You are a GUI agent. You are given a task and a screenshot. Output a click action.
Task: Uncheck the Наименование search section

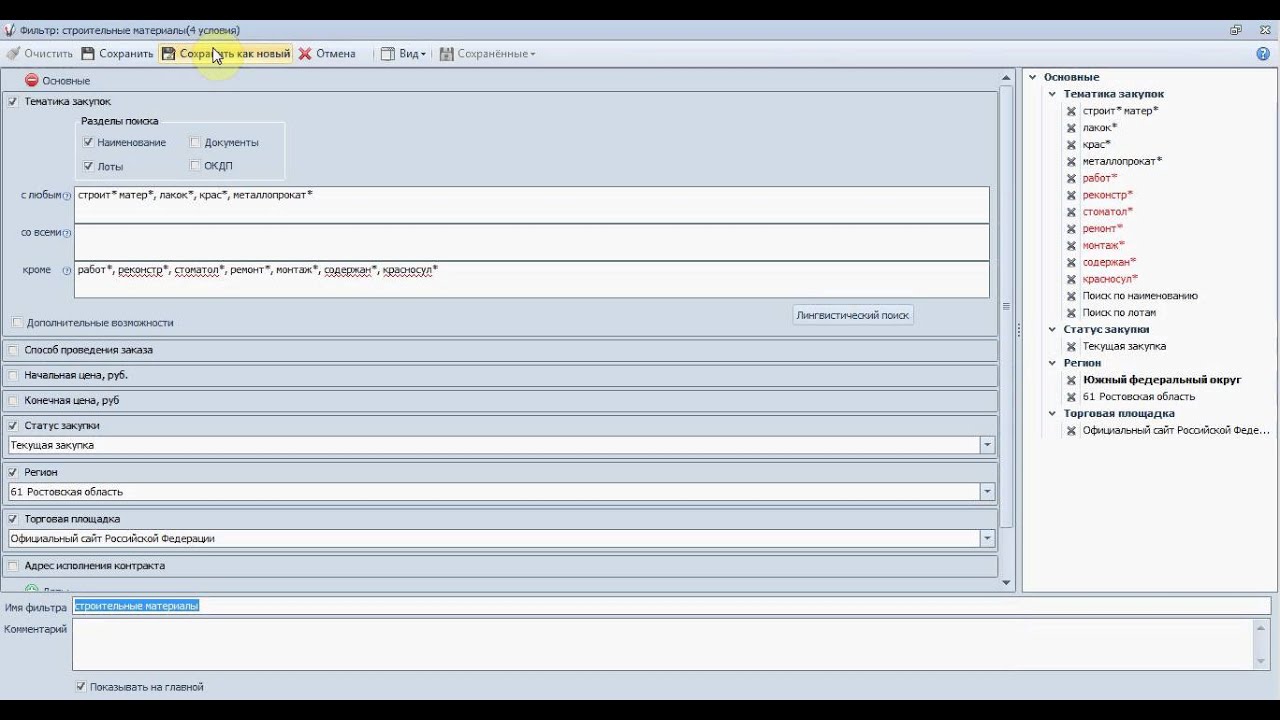coord(89,142)
